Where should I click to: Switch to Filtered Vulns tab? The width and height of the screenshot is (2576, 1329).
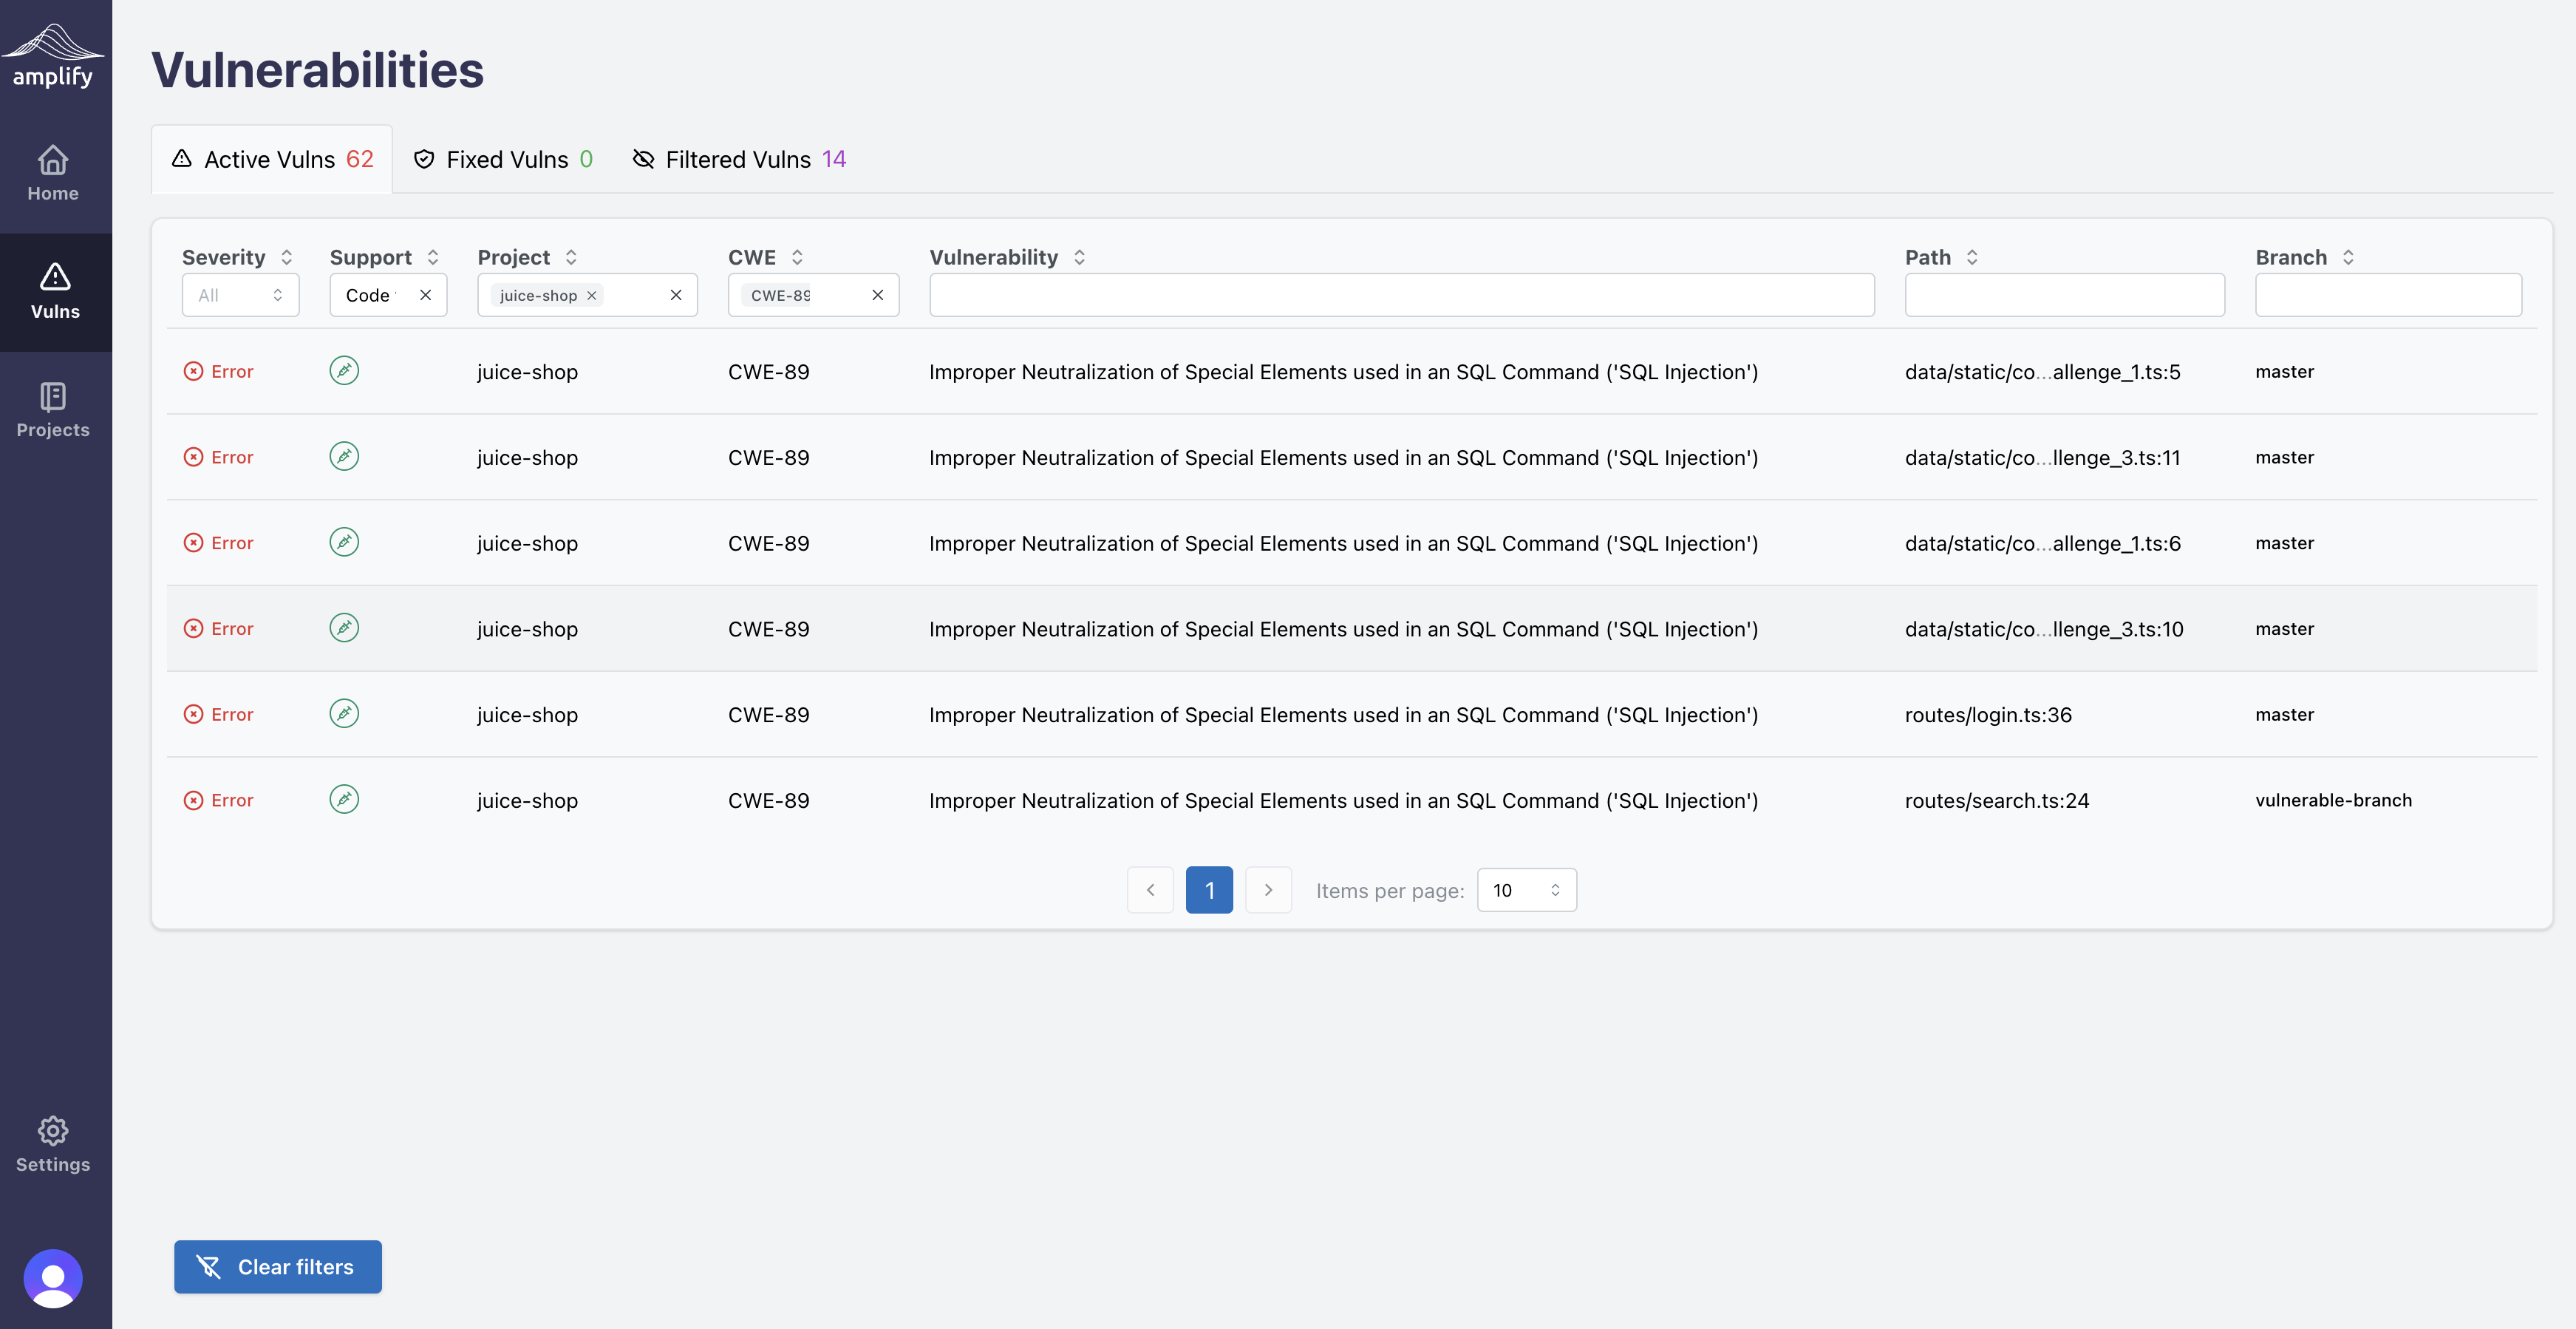740,160
